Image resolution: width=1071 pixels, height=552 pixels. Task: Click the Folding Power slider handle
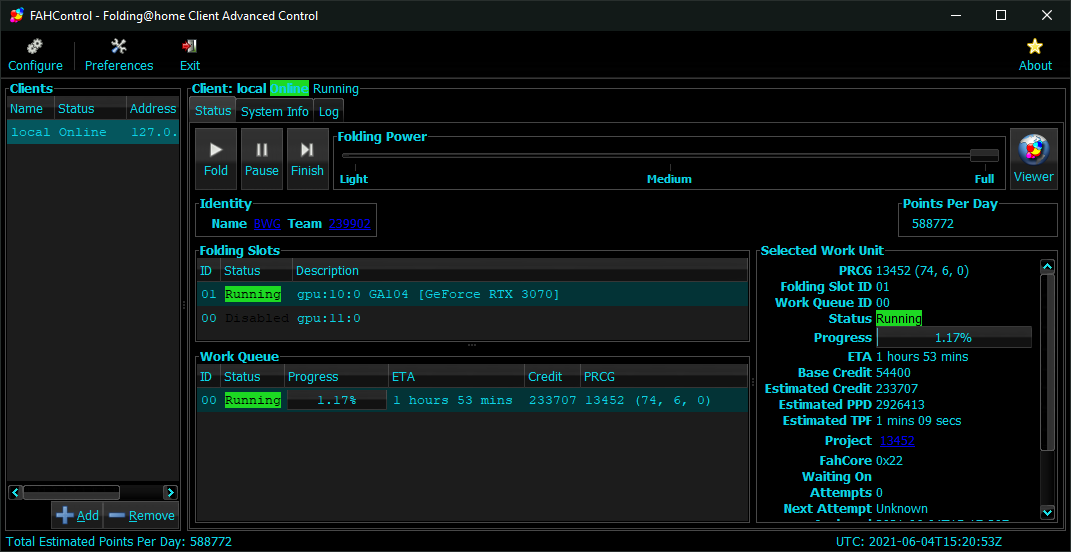coord(984,156)
